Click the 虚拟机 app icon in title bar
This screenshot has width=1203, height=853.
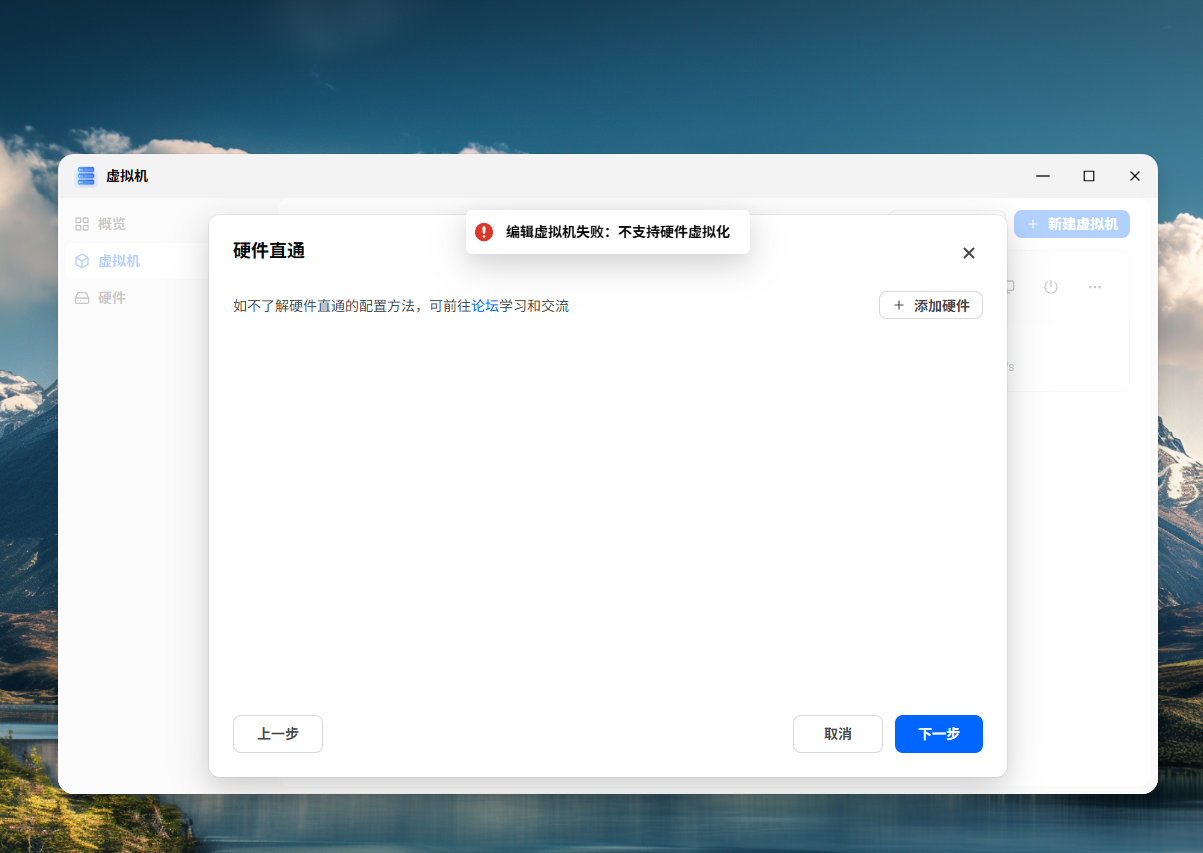coord(86,176)
